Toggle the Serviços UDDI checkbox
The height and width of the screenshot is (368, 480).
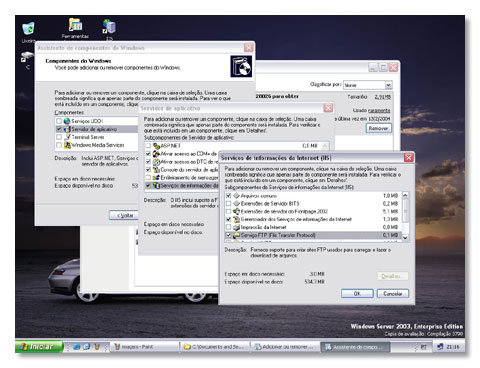[59, 121]
